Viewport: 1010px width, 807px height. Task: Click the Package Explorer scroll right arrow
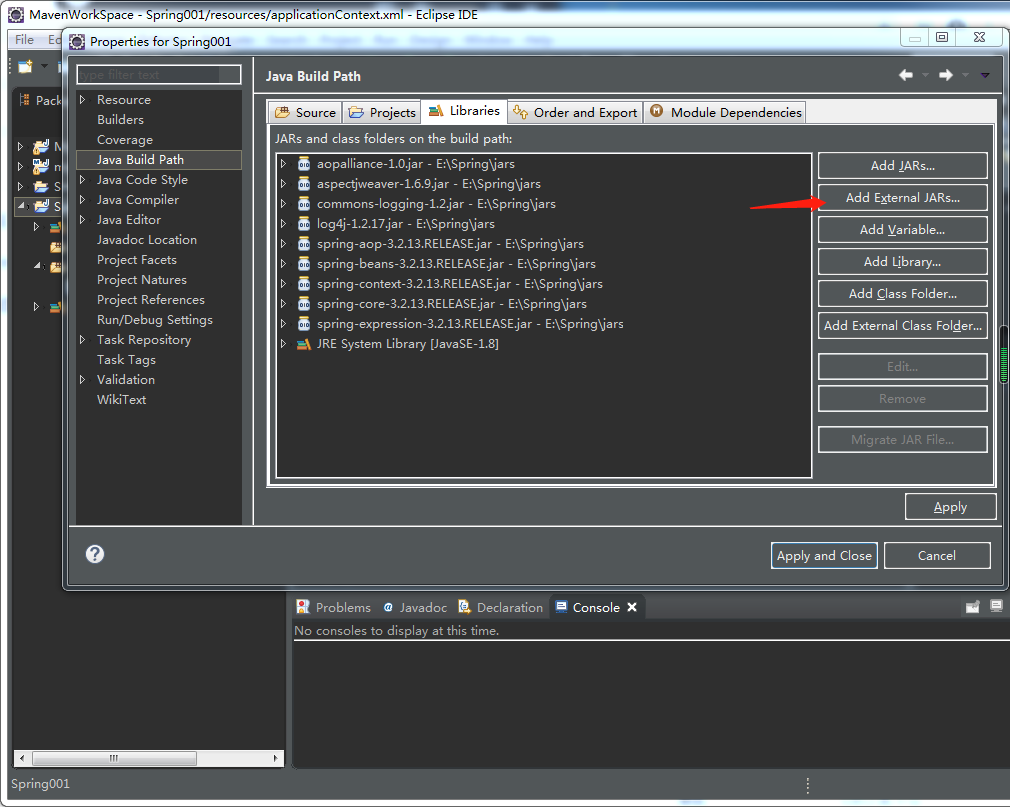click(x=275, y=758)
